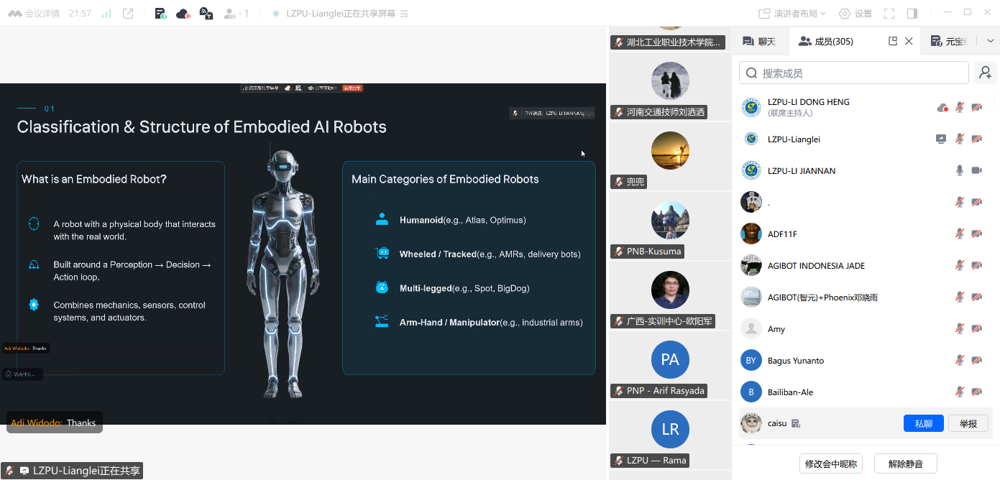Toggle muted microphone icon for Amy
Screen dimensions: 1000x480
point(960,329)
